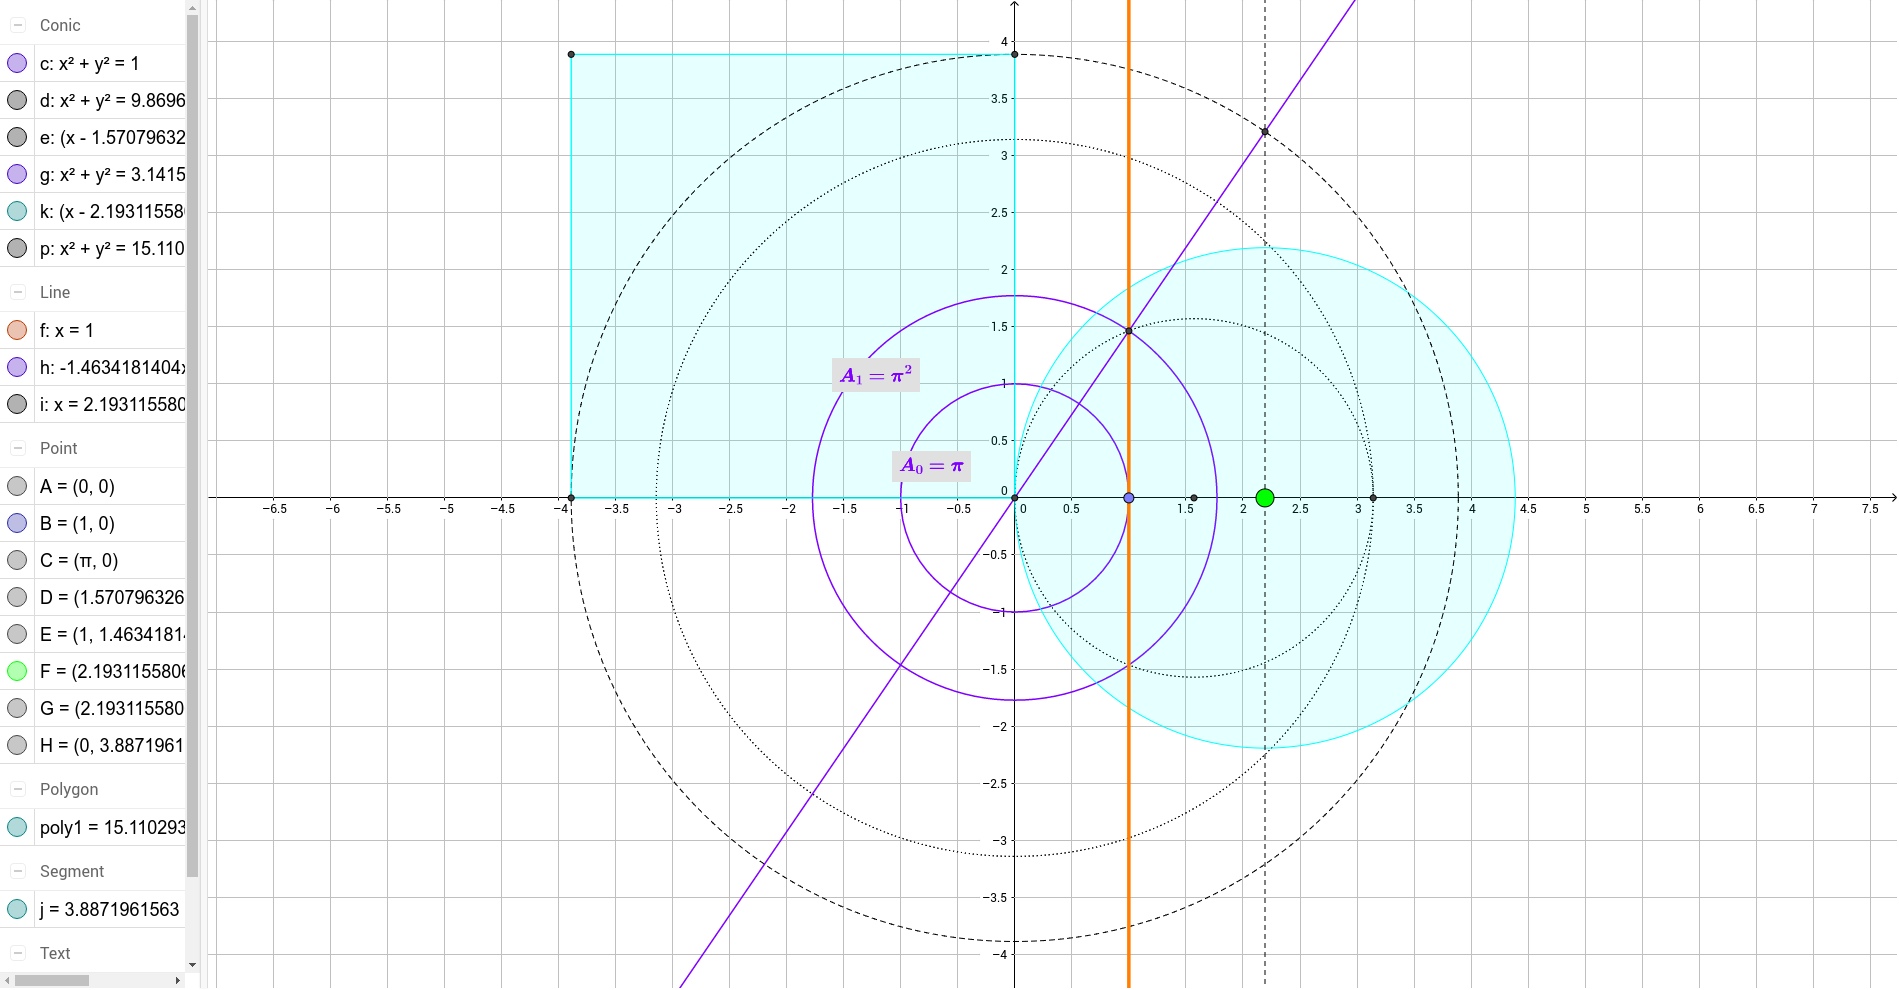The width and height of the screenshot is (1899, 990).
Task: Hide line f: x = 1
Action: click(x=17, y=330)
